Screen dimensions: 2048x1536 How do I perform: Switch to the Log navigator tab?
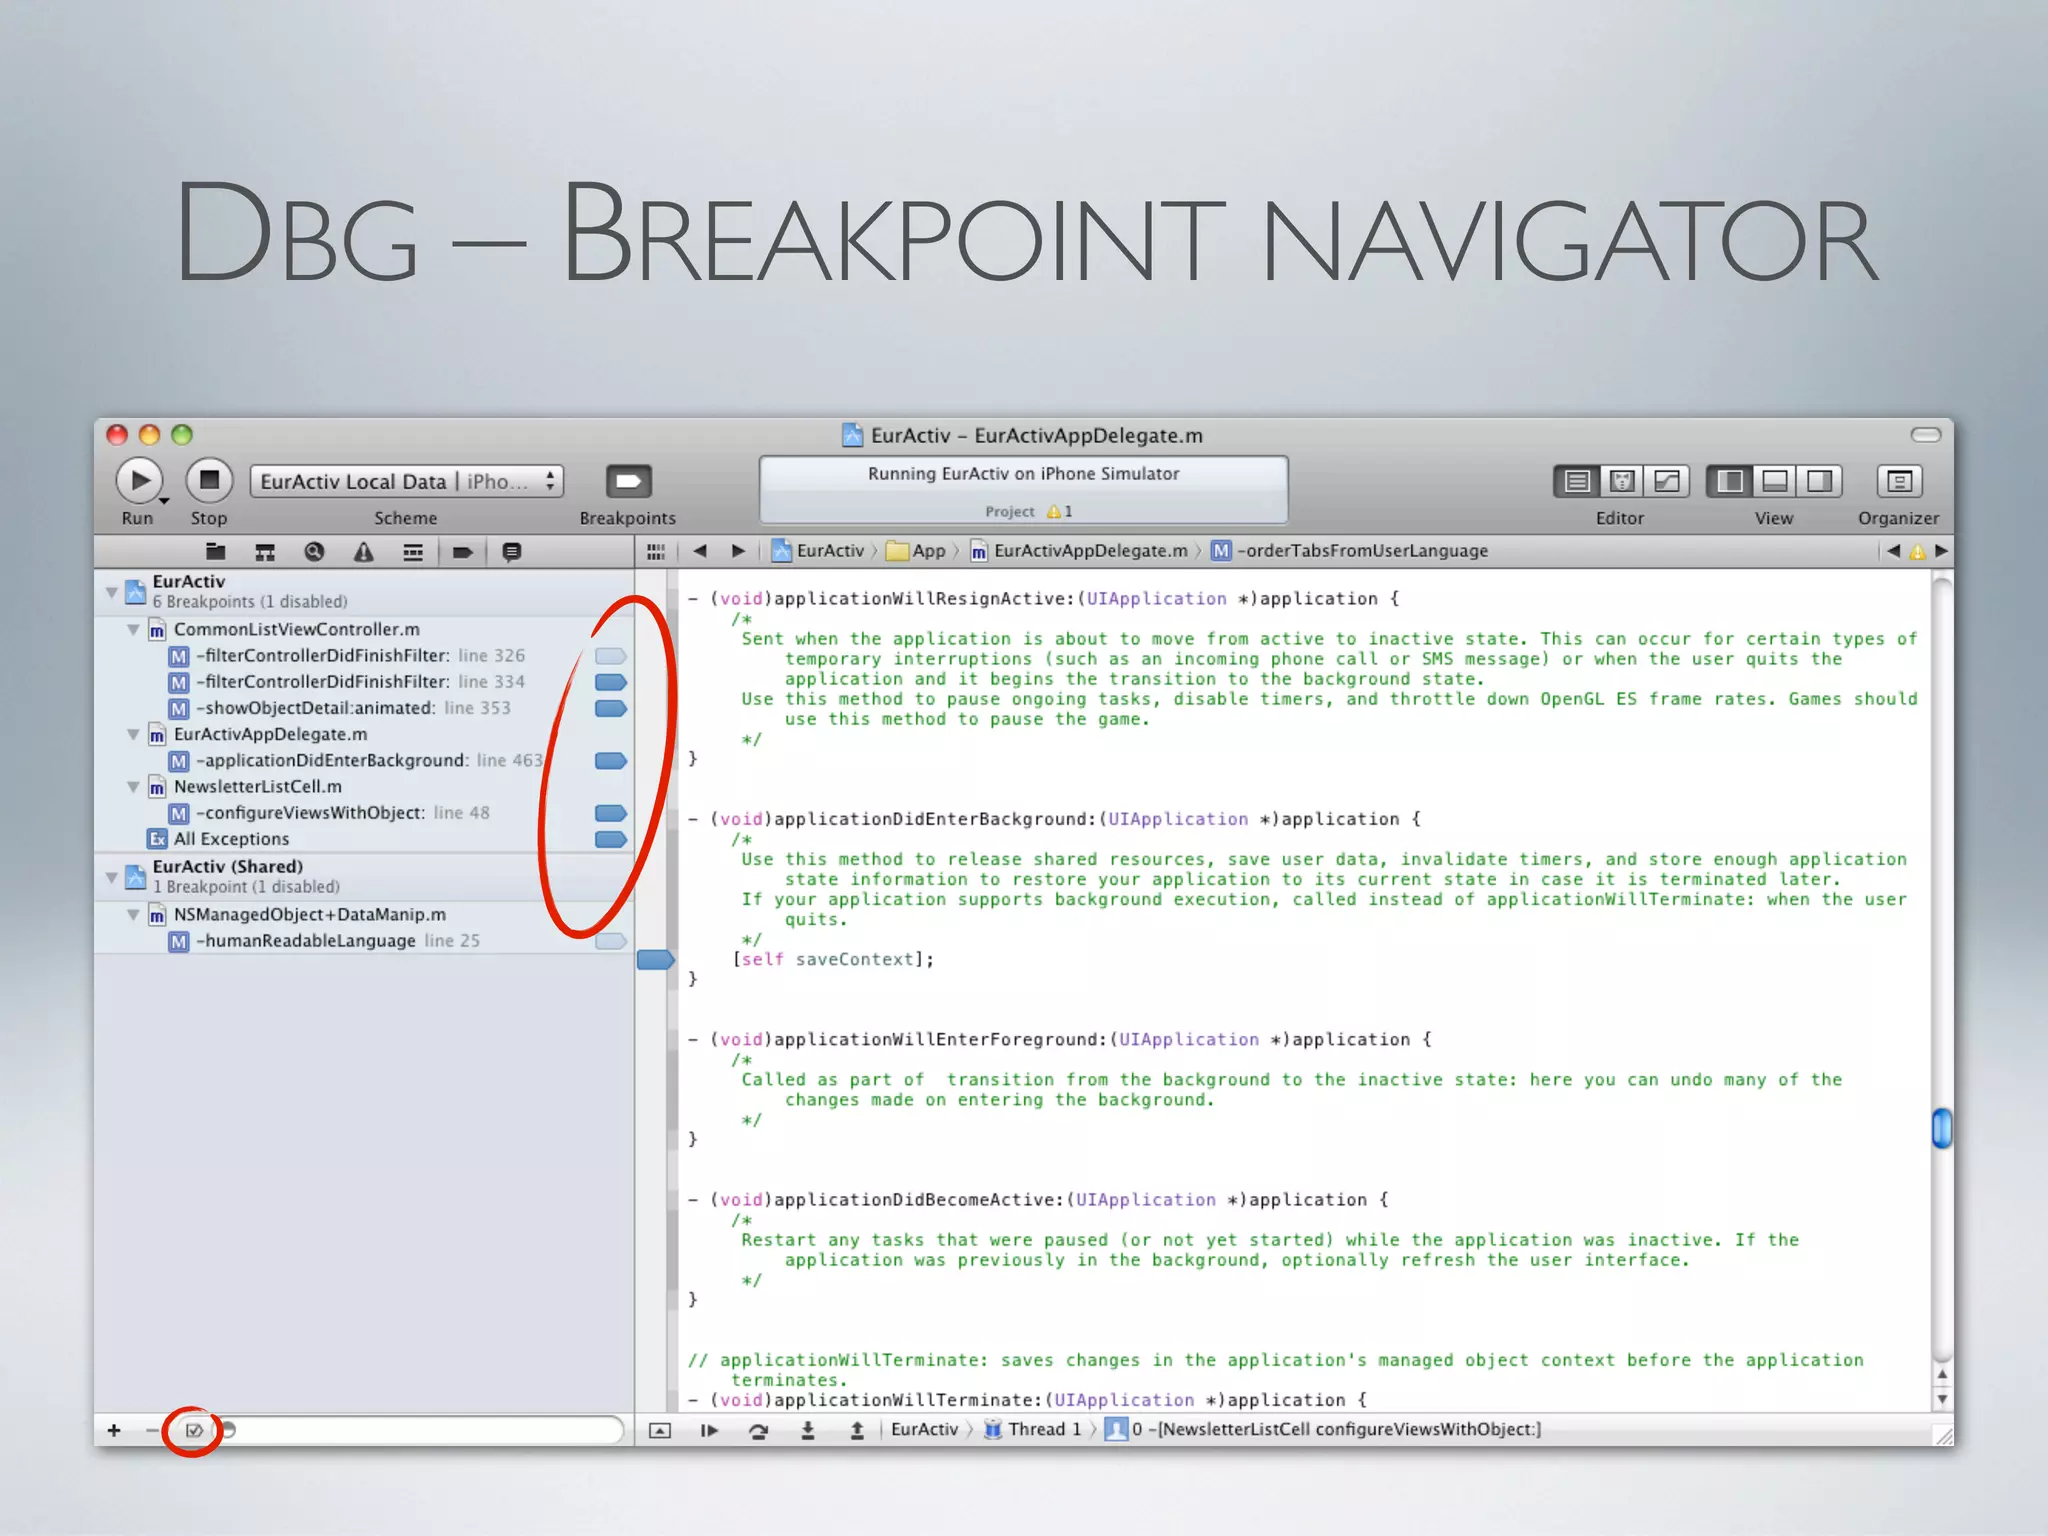(x=511, y=552)
